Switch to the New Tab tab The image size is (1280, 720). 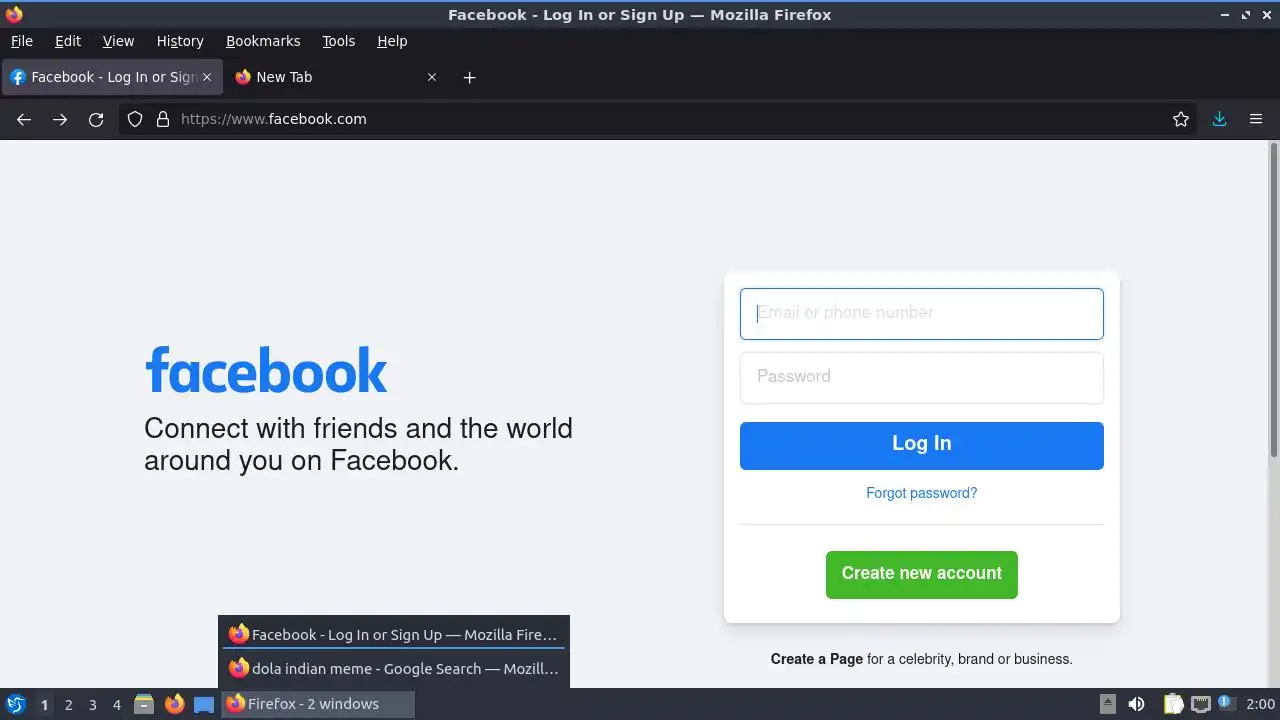(x=337, y=77)
